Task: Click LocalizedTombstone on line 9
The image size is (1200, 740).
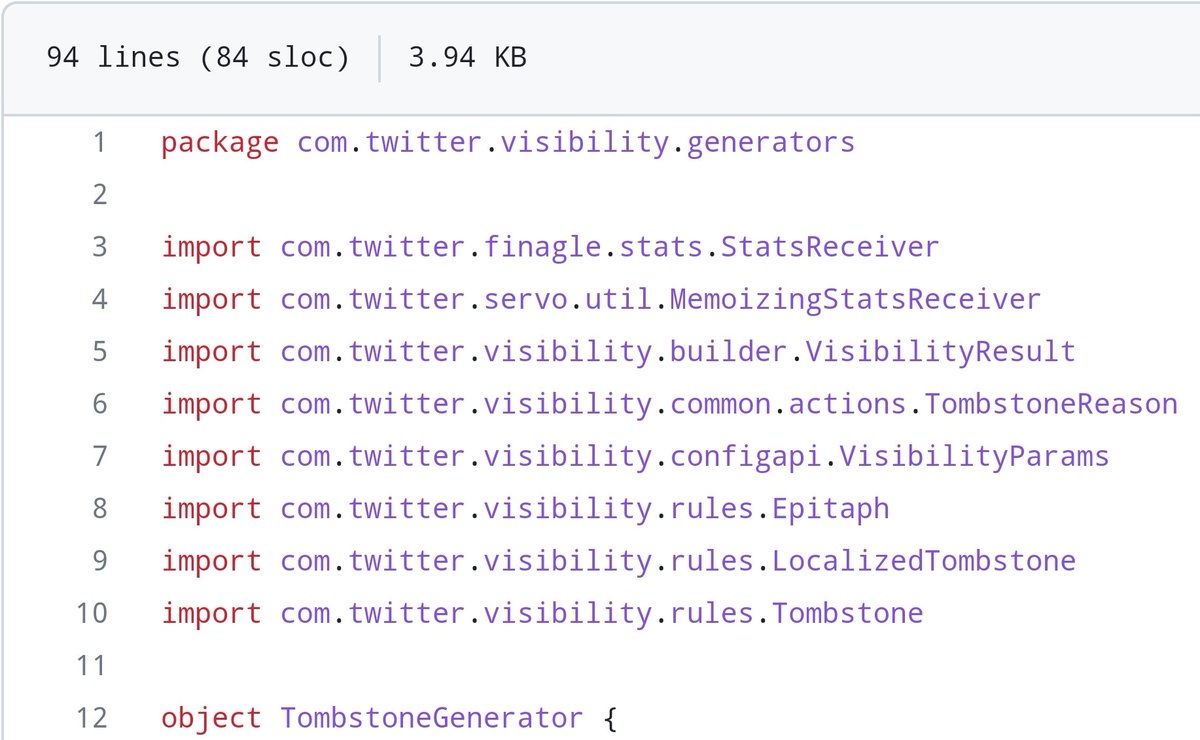Action: 923,560
